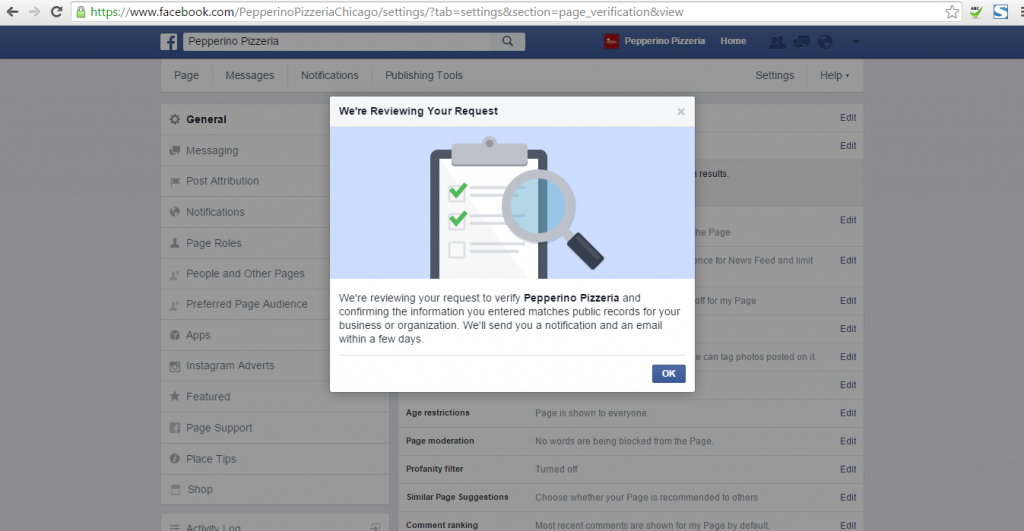
Task: Edit Profanity filter setting
Action: click(848, 469)
